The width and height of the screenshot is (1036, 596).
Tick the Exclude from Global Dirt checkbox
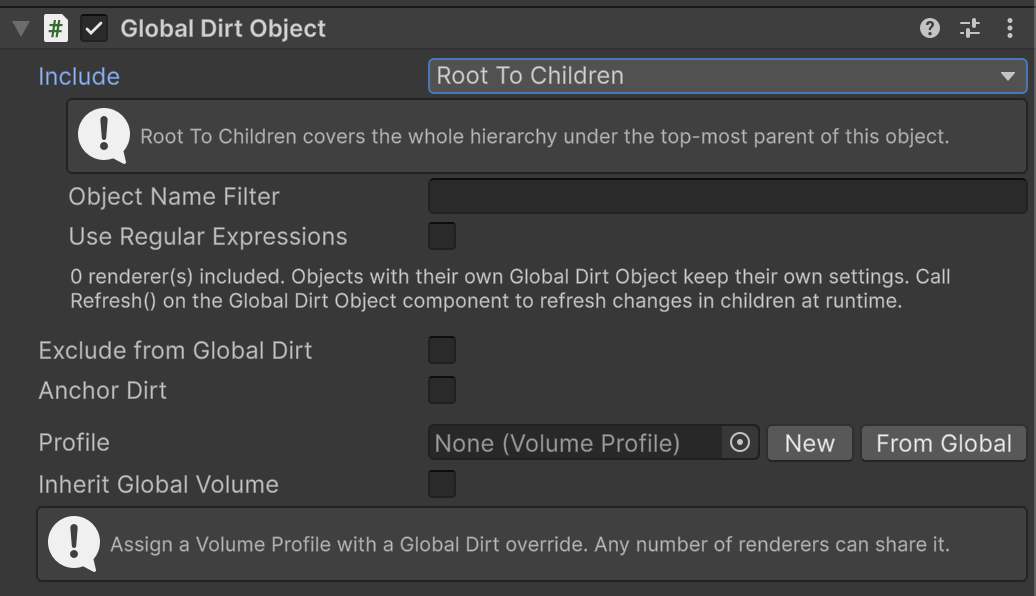point(442,350)
